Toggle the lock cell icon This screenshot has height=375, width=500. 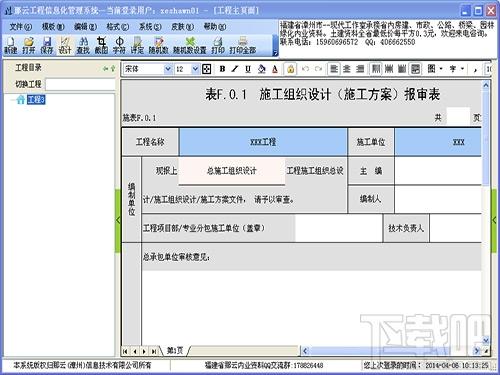pos(290,69)
